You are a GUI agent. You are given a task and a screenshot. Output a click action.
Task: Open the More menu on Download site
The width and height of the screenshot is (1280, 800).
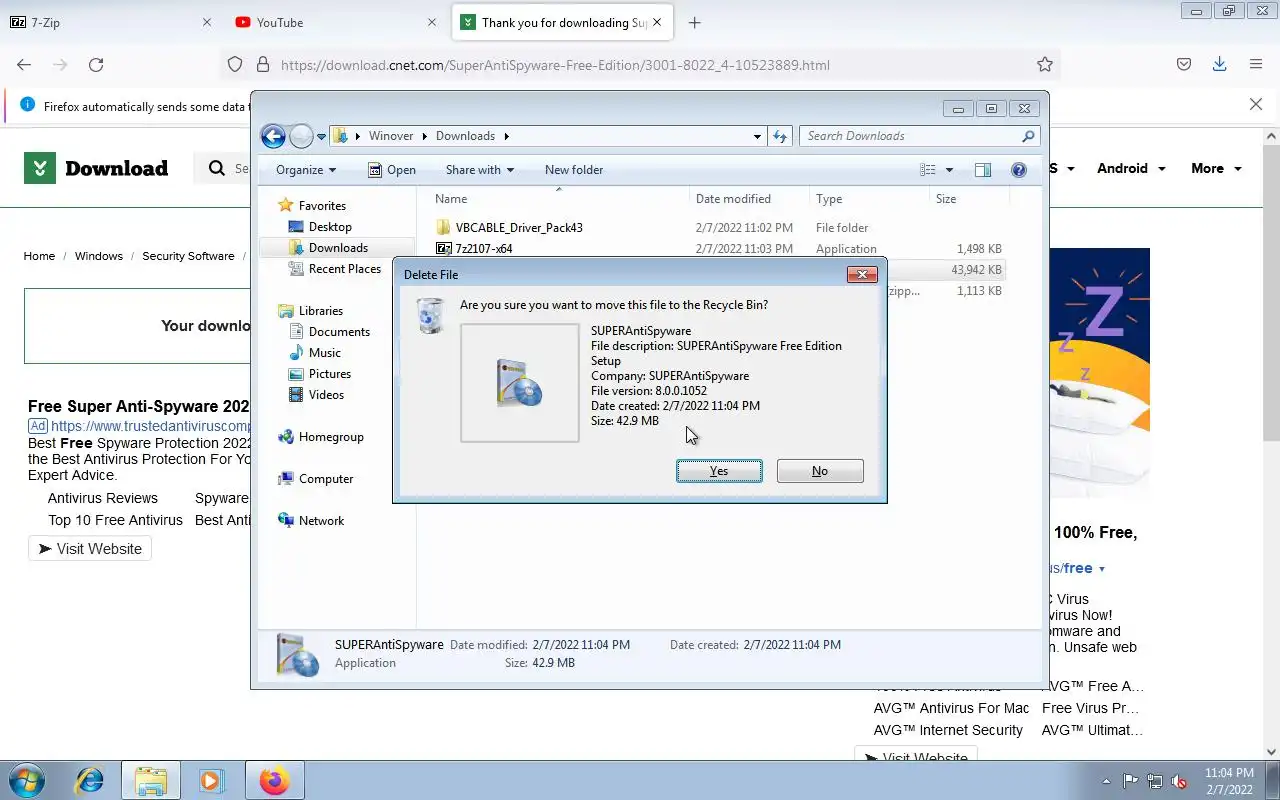1216,168
